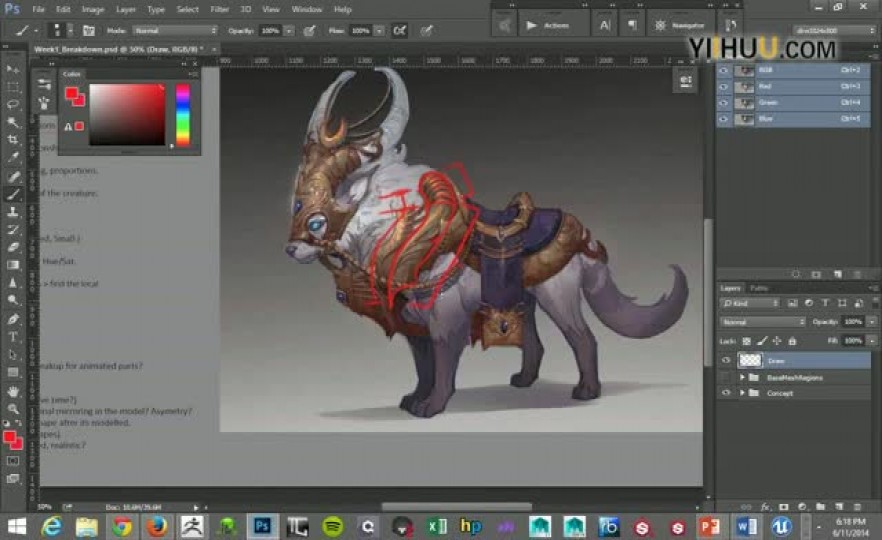Toggle pressure for size icon
Viewport: 882px width, 540px height.
[427, 30]
